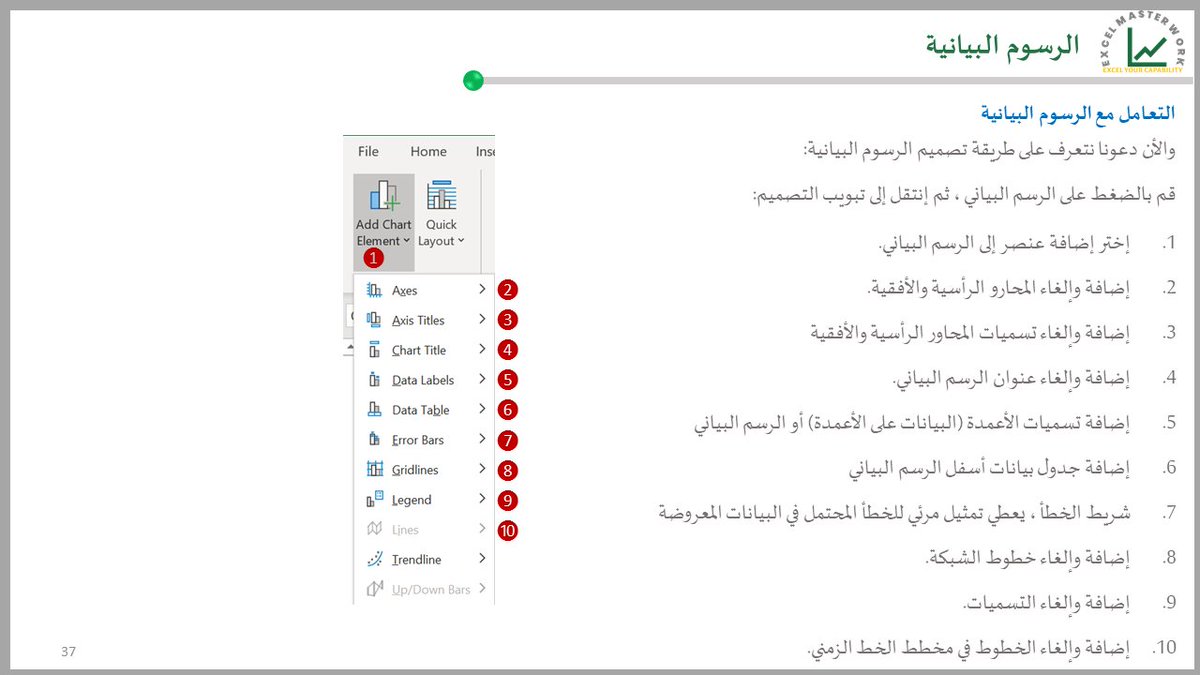Screen dimensions: 1200x675
Task: Expand the Error Bars submenu arrow
Action: point(482,440)
